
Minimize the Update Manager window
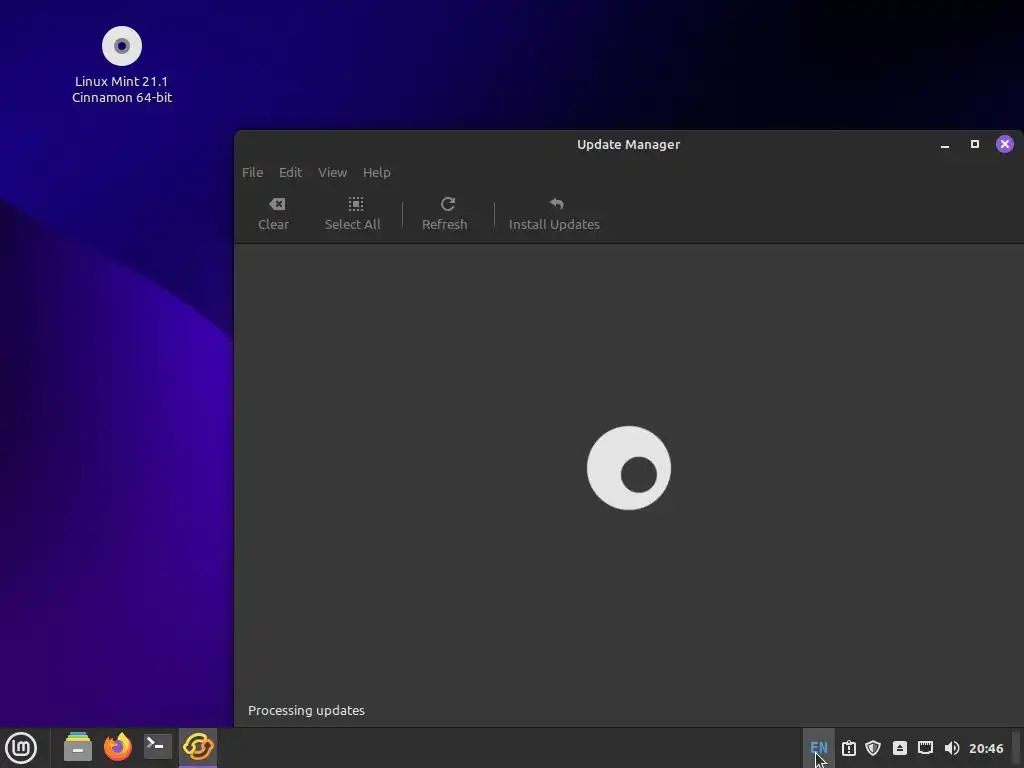click(x=945, y=144)
